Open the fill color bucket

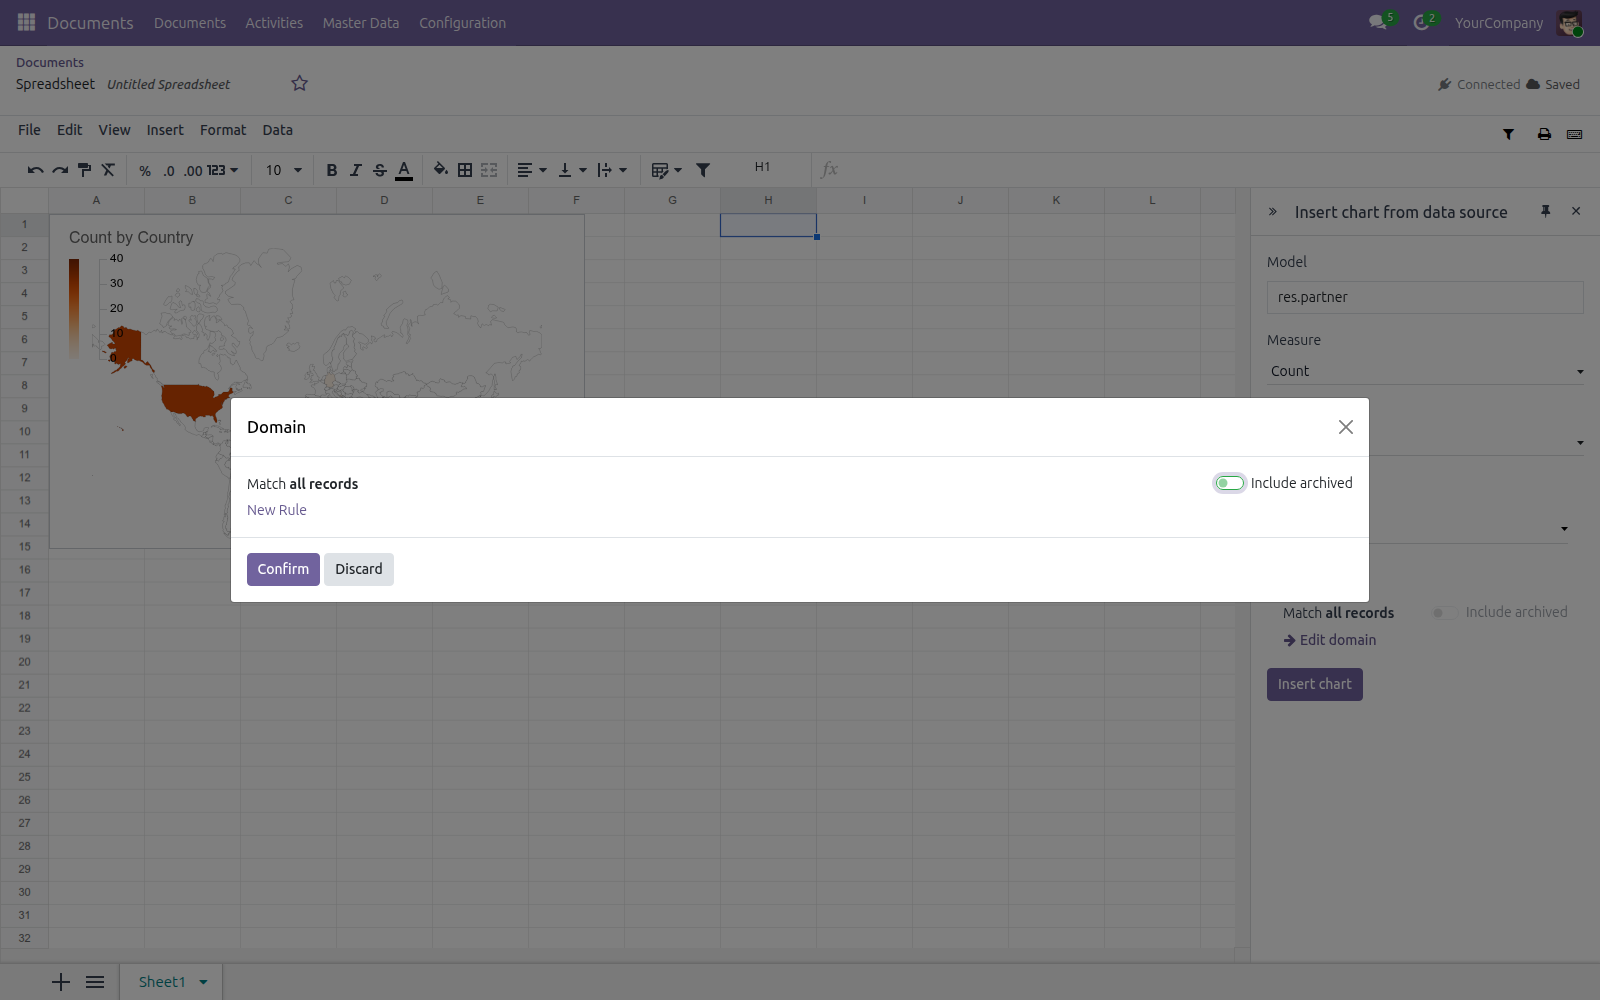[x=441, y=170]
